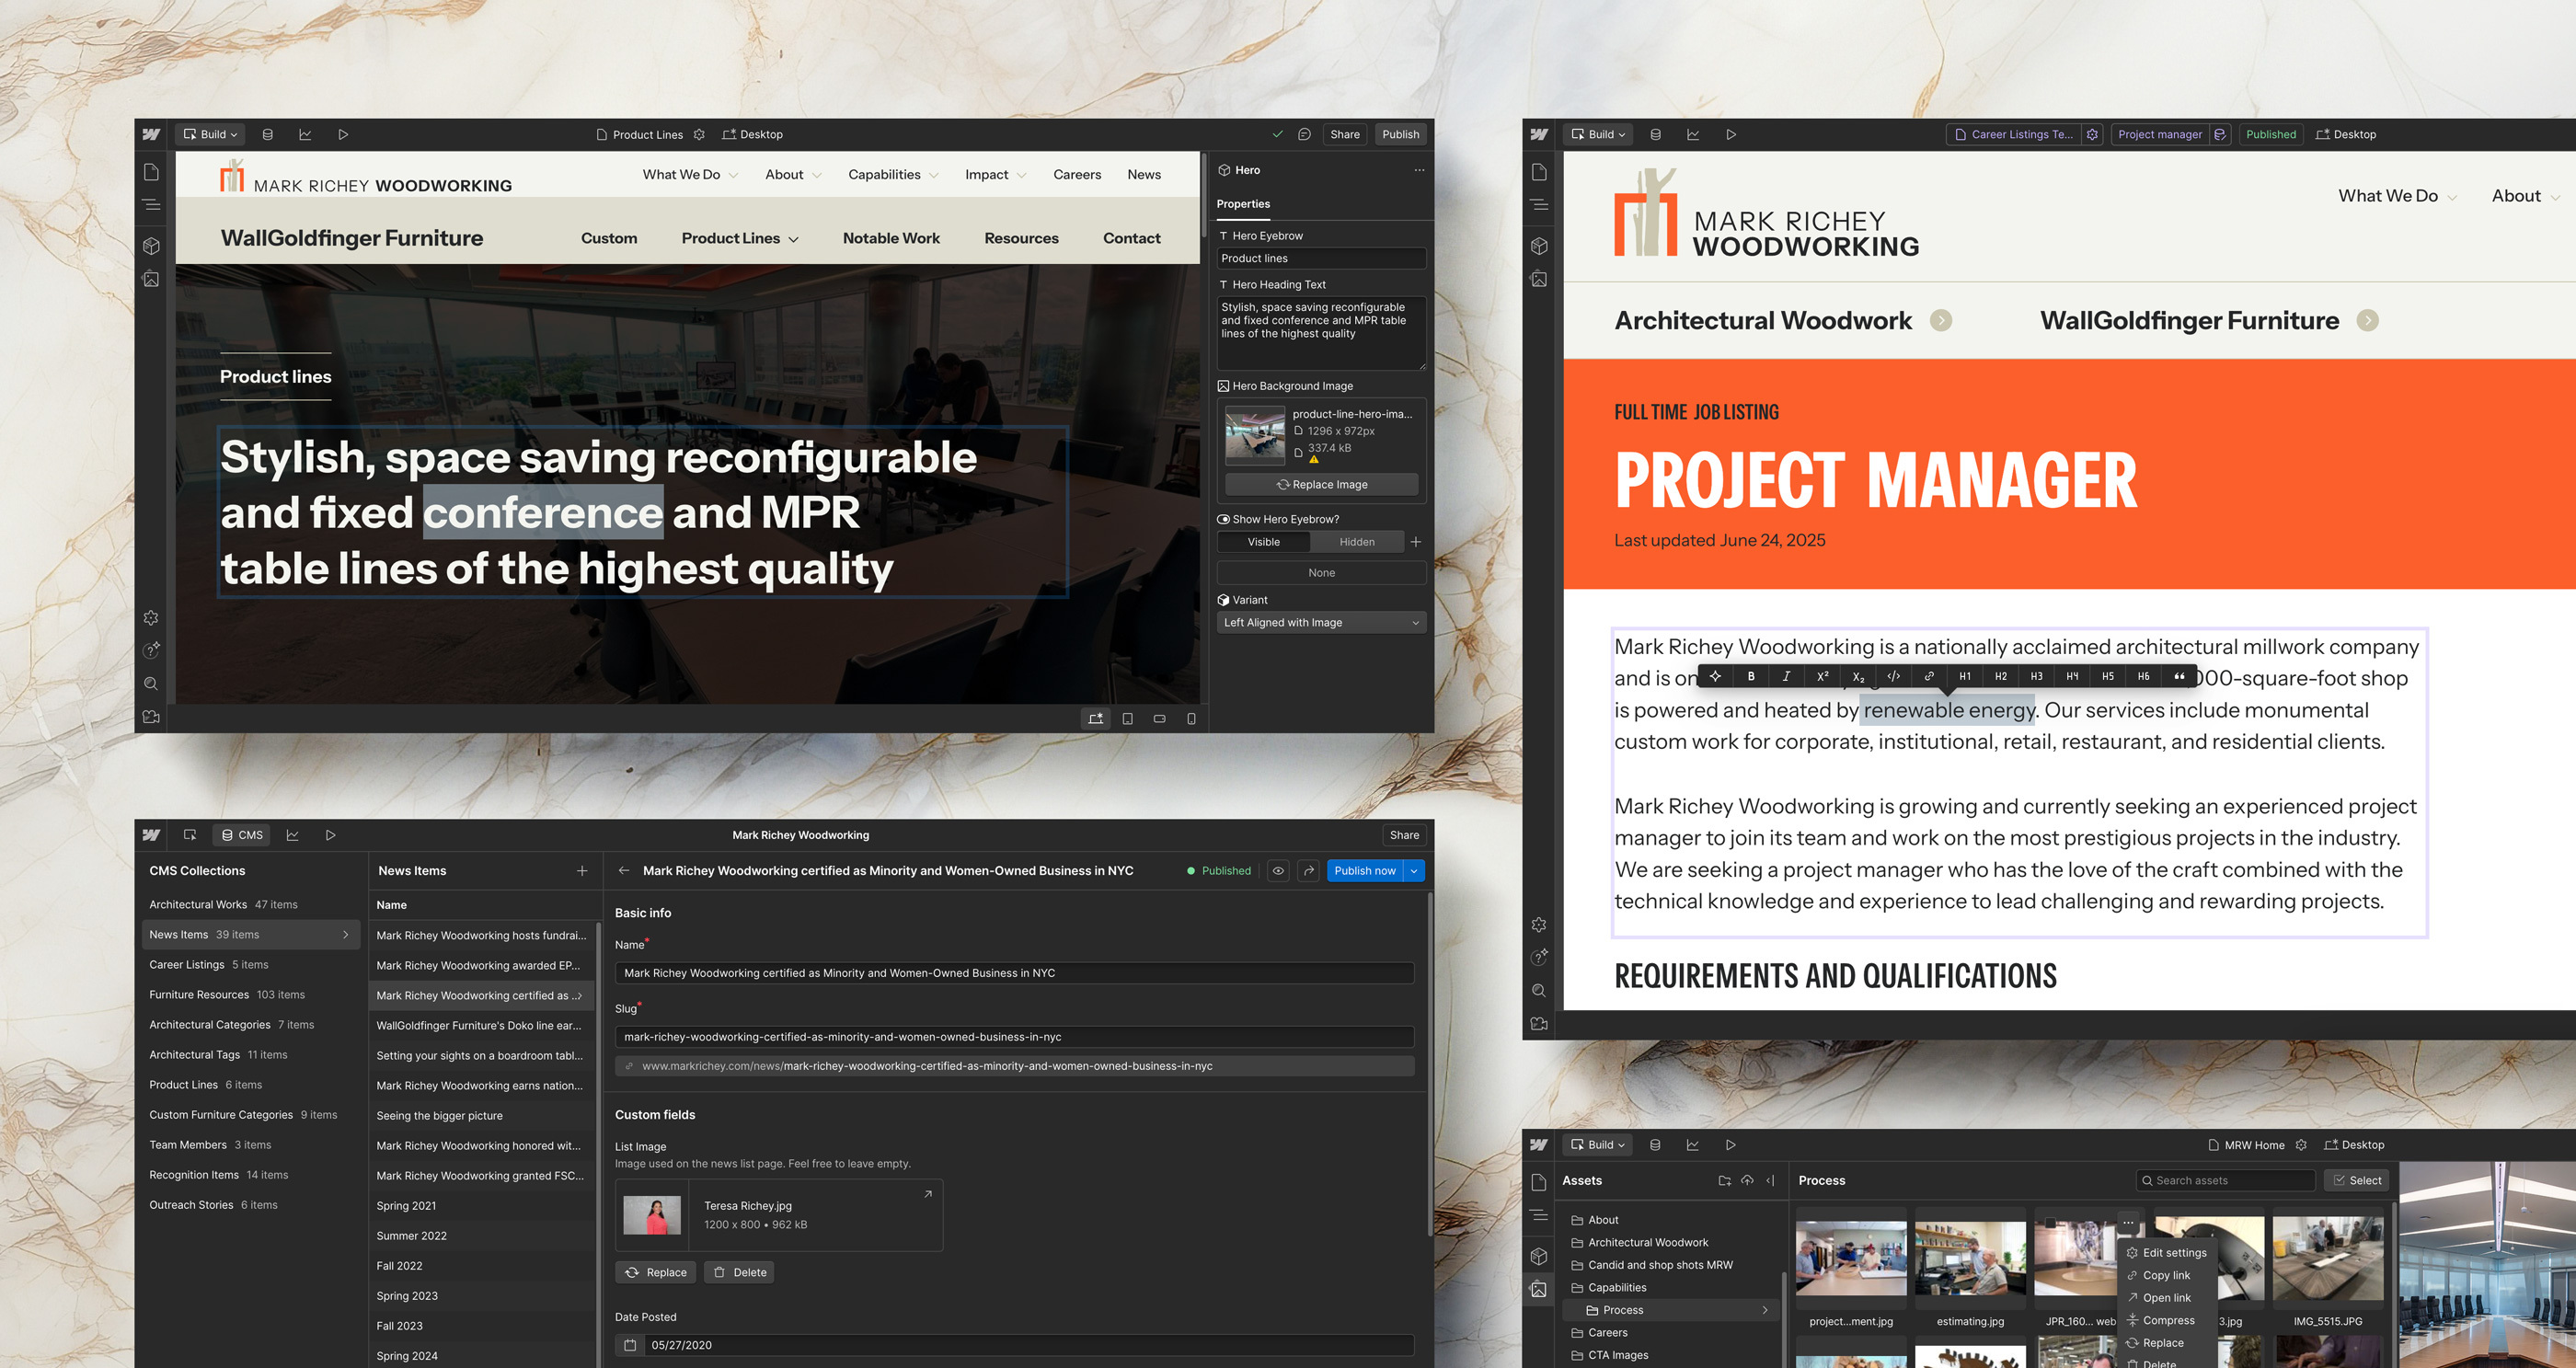Open the Assets panel in the Product Lines window
Screen dimensions: 2576x1368
click(151, 280)
